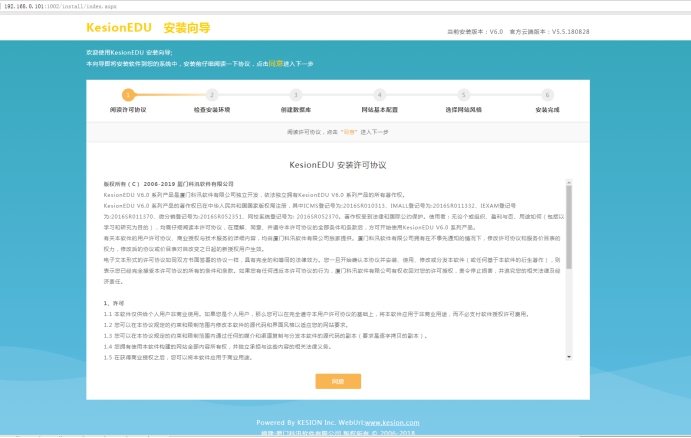Click the step 2 circle icon
This screenshot has height=438, width=691.
tap(211, 95)
